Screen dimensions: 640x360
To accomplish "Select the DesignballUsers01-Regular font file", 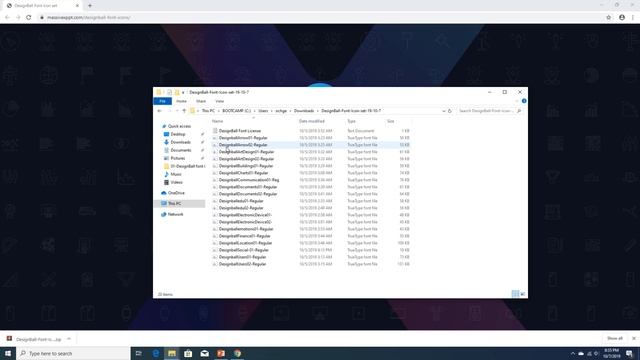I will coord(242,257).
